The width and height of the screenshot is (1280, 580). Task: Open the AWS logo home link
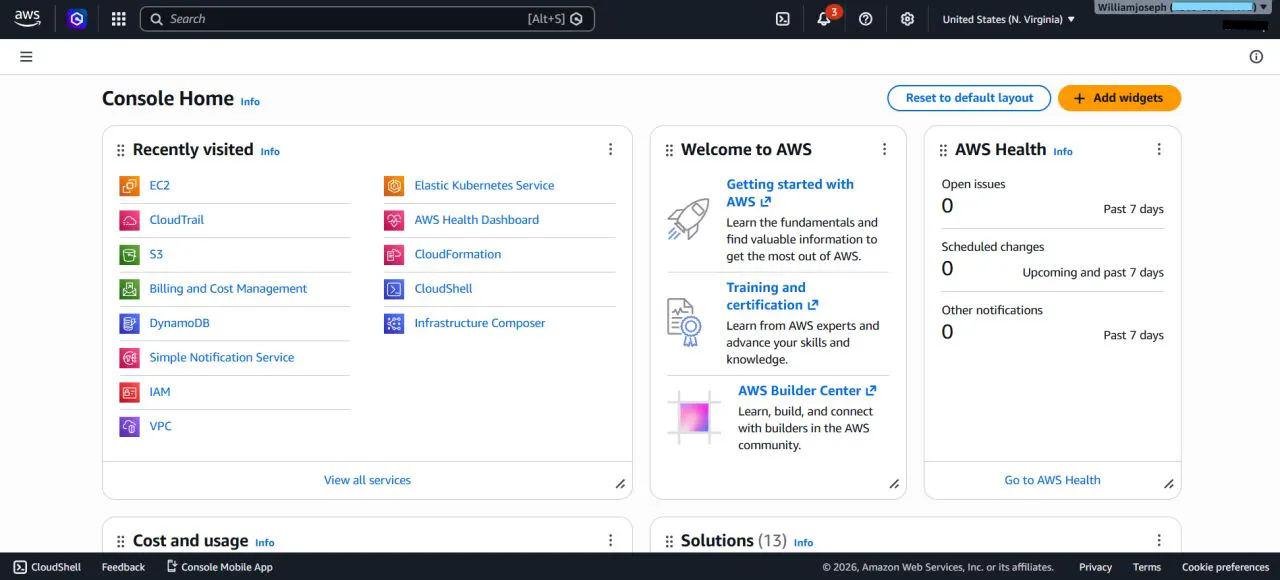27,19
